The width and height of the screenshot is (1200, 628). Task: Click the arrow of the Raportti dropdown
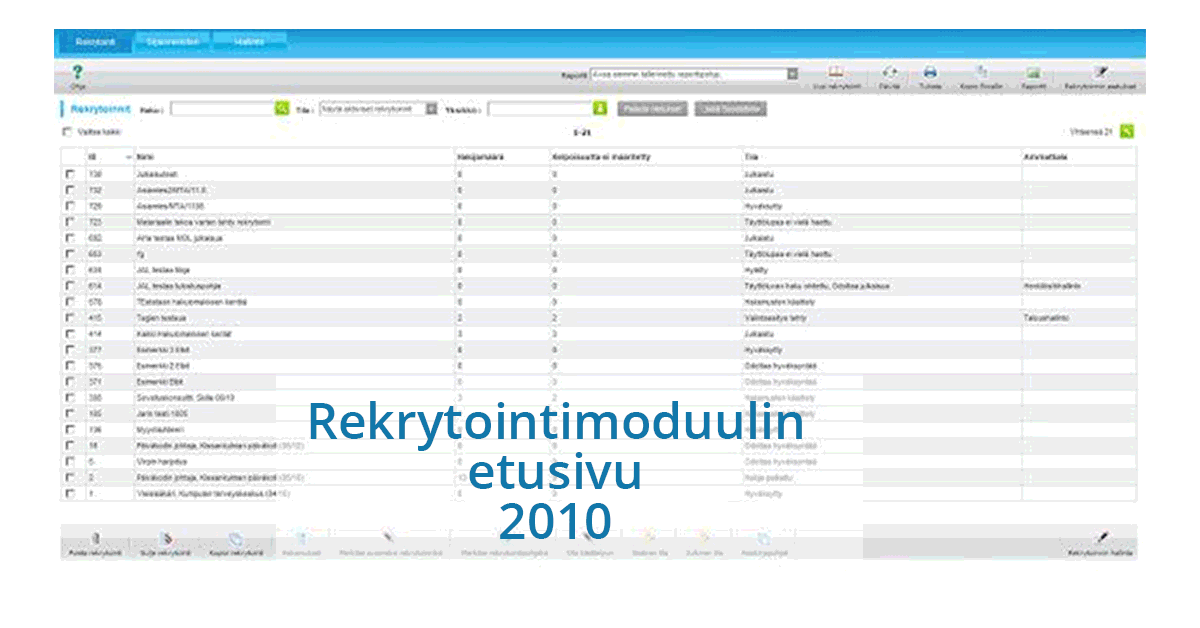[x=793, y=74]
